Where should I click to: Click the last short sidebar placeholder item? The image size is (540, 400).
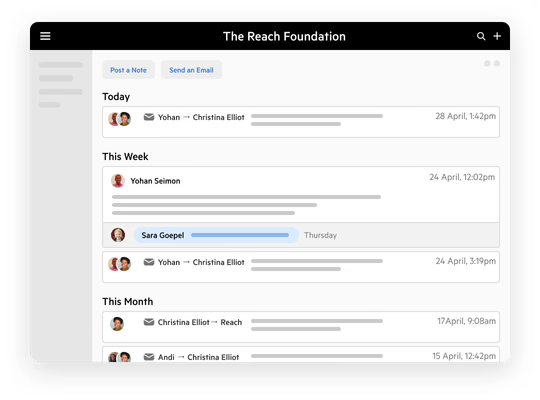click(49, 105)
